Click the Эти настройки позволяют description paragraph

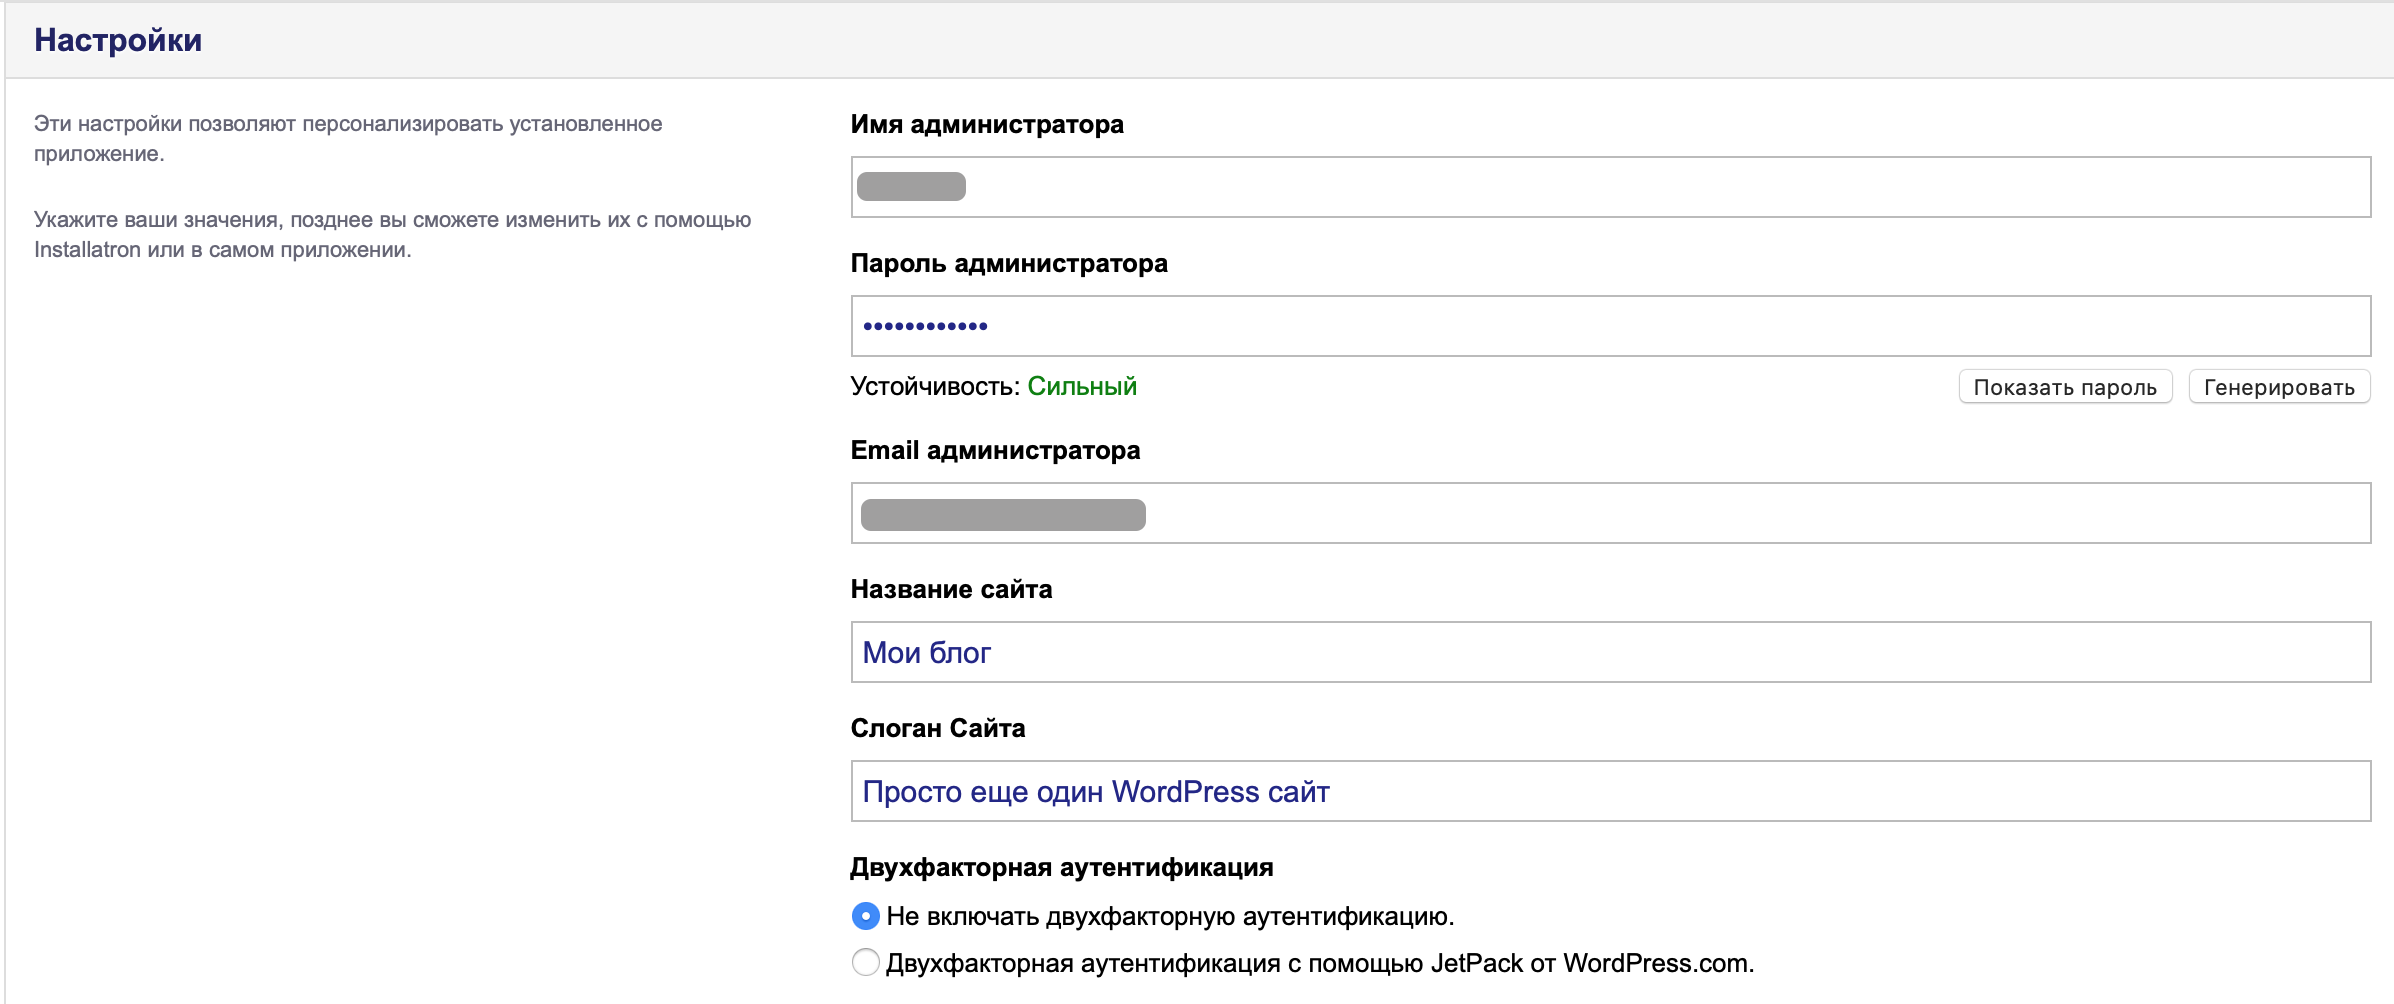coord(348,138)
